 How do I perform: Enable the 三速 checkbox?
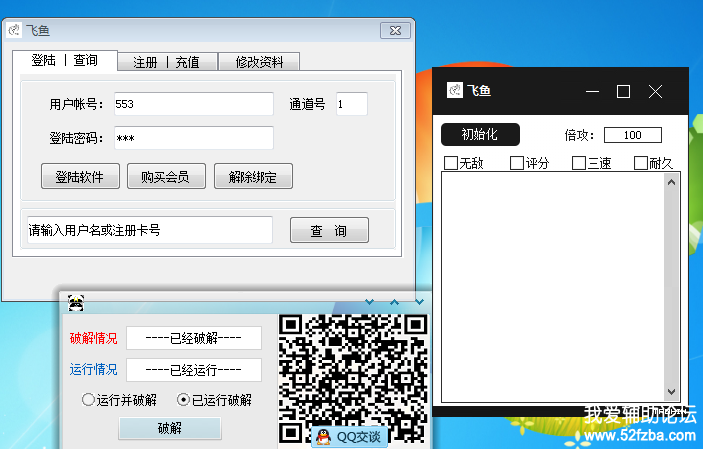click(579, 163)
